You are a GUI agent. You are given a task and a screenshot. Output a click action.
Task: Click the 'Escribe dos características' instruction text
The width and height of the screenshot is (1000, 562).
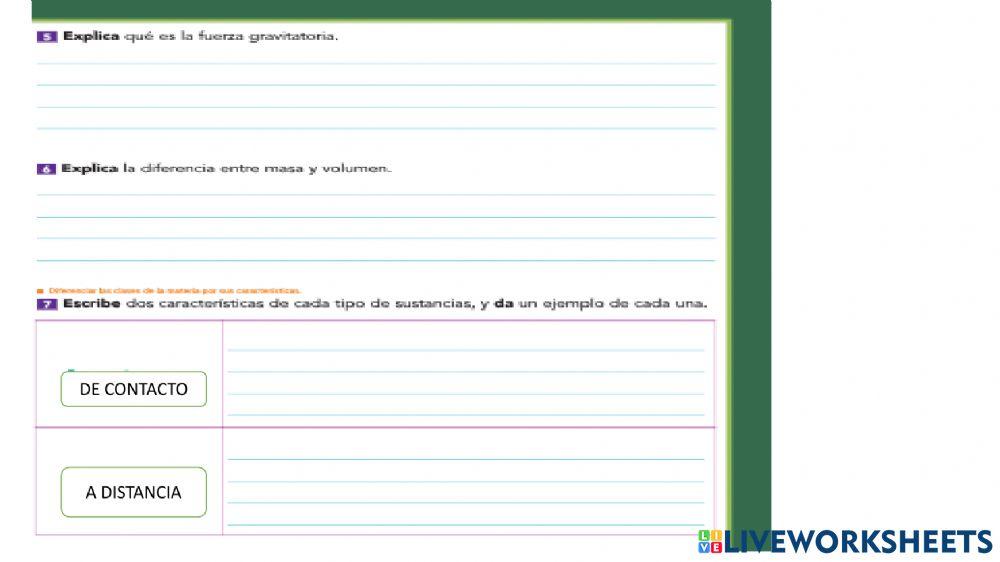coord(385,304)
